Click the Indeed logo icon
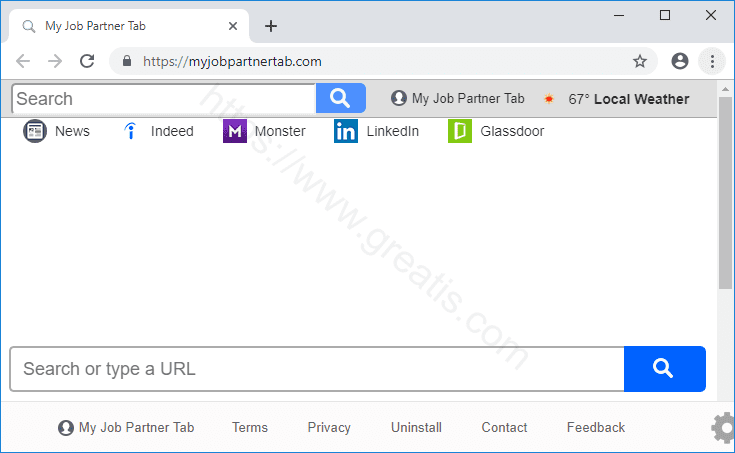735x453 pixels. (131, 131)
